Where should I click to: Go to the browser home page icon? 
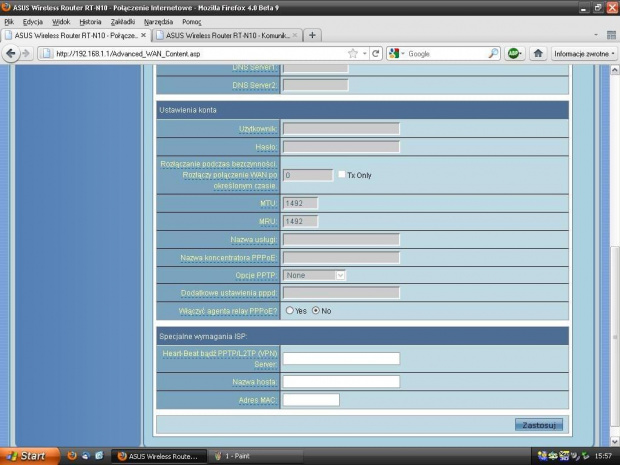click(x=538, y=53)
